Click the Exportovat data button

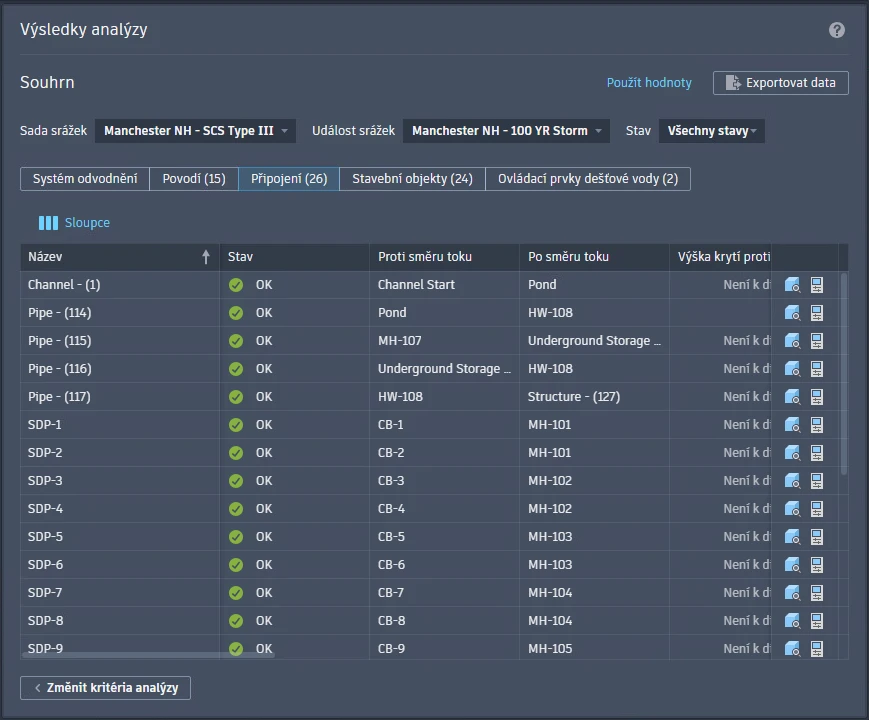780,83
